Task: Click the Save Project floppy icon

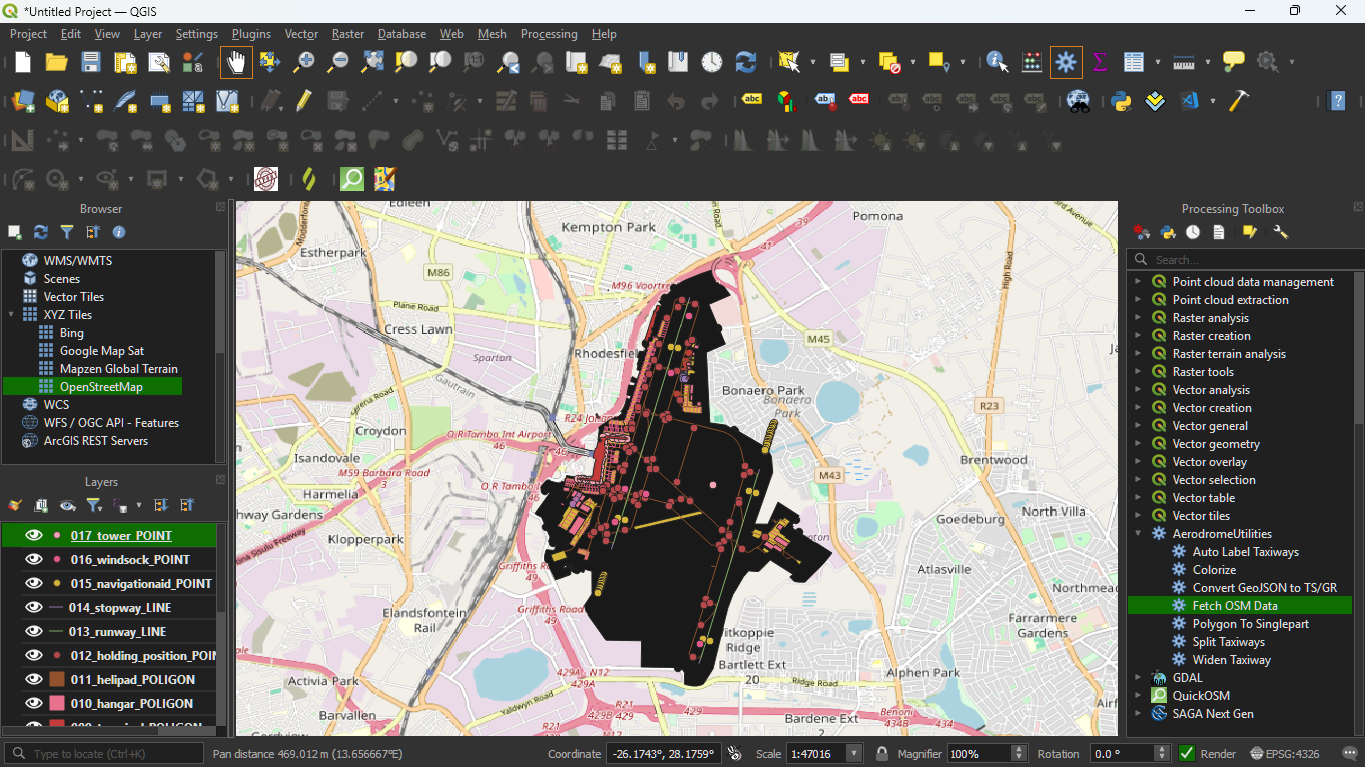Action: 91,62
